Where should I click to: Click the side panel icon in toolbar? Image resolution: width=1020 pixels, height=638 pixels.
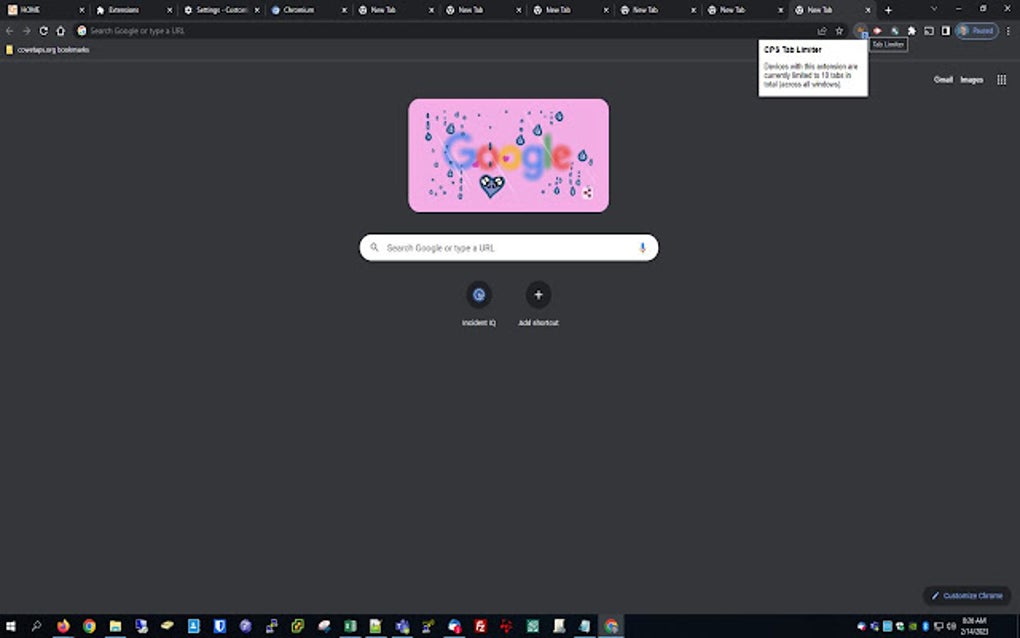pos(944,30)
